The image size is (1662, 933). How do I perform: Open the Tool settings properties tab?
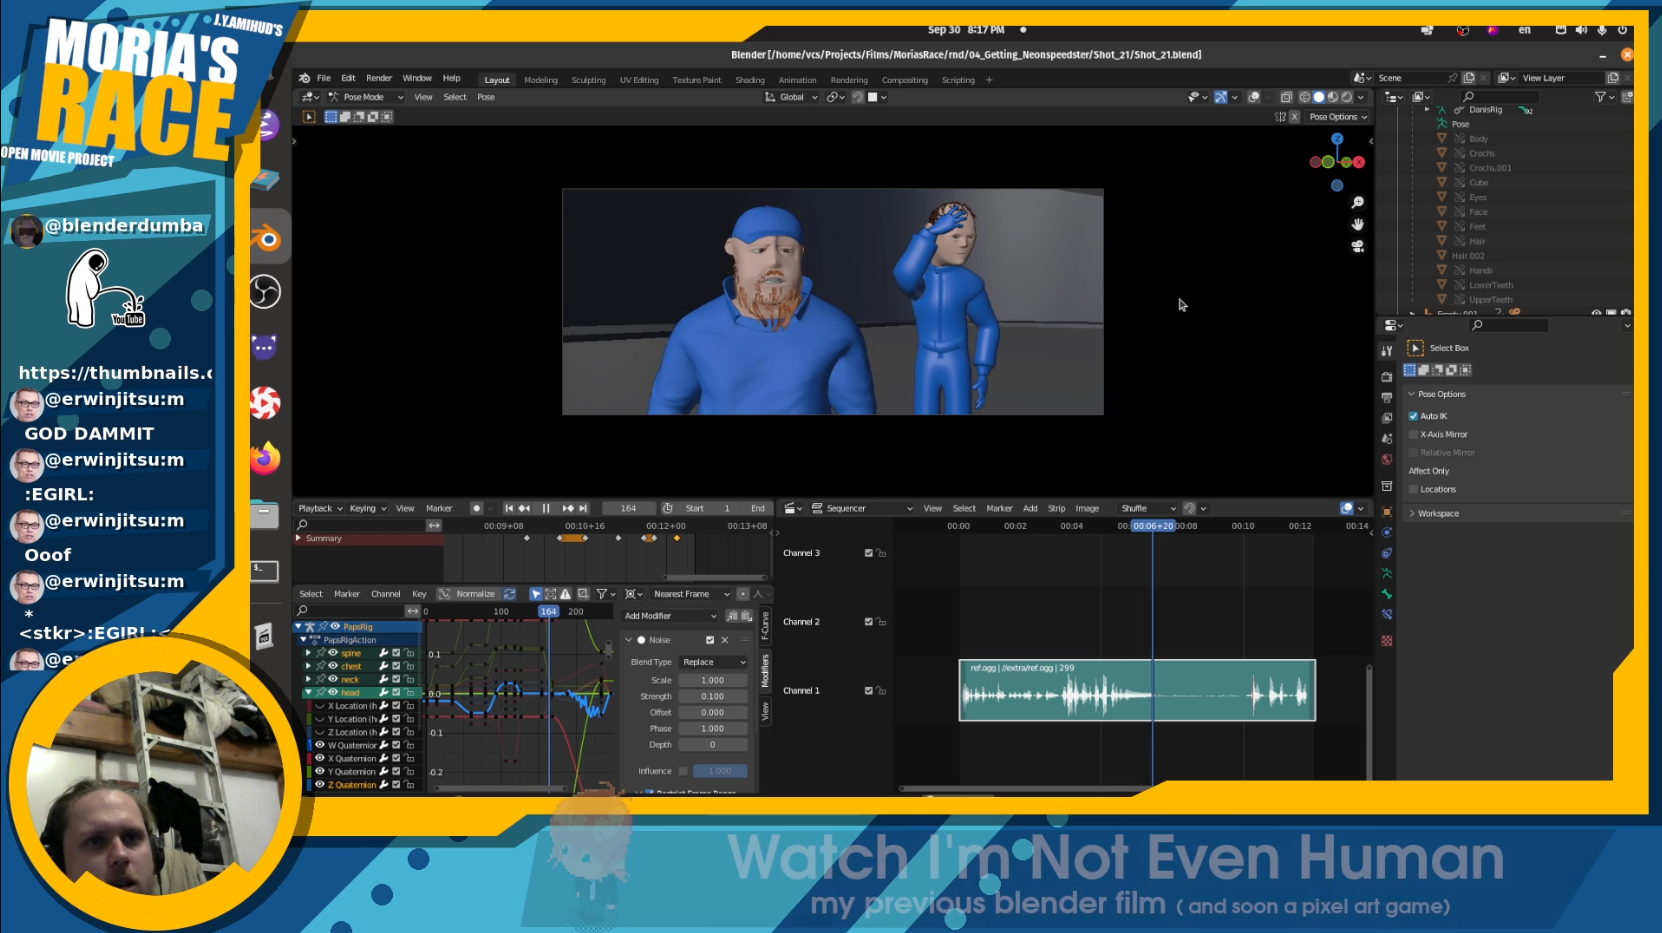point(1386,350)
